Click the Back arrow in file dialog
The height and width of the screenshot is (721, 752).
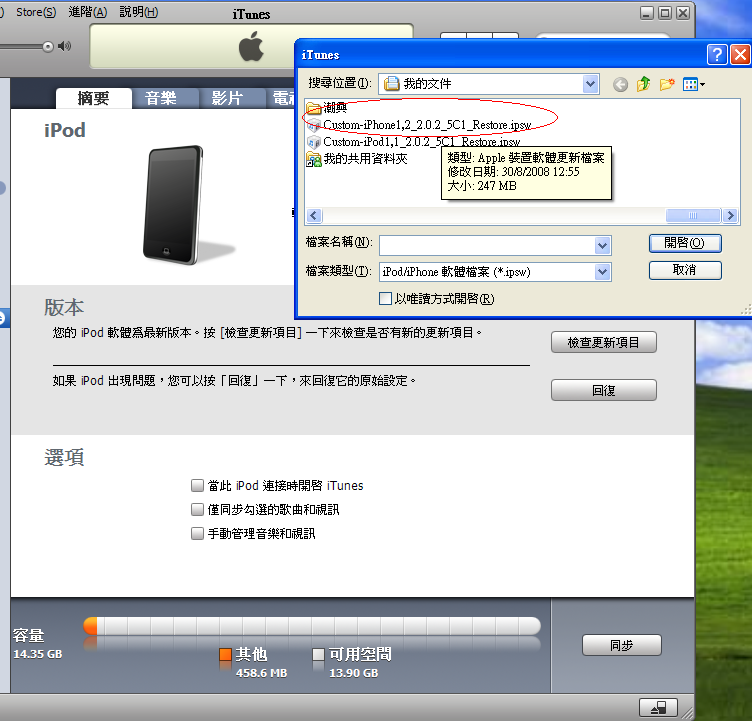(620, 85)
